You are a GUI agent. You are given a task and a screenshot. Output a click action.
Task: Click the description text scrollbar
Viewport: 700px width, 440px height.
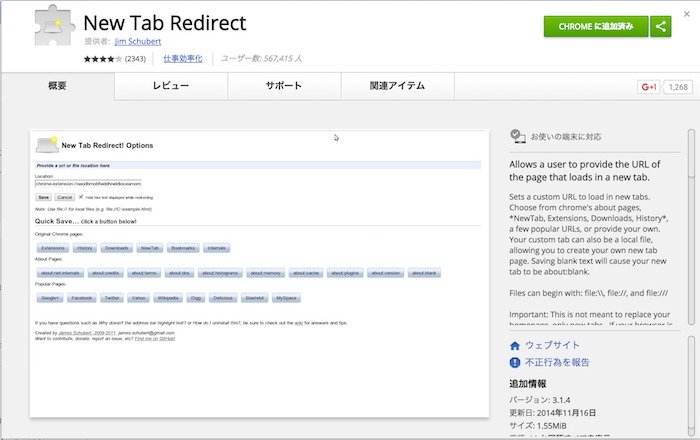(692, 227)
